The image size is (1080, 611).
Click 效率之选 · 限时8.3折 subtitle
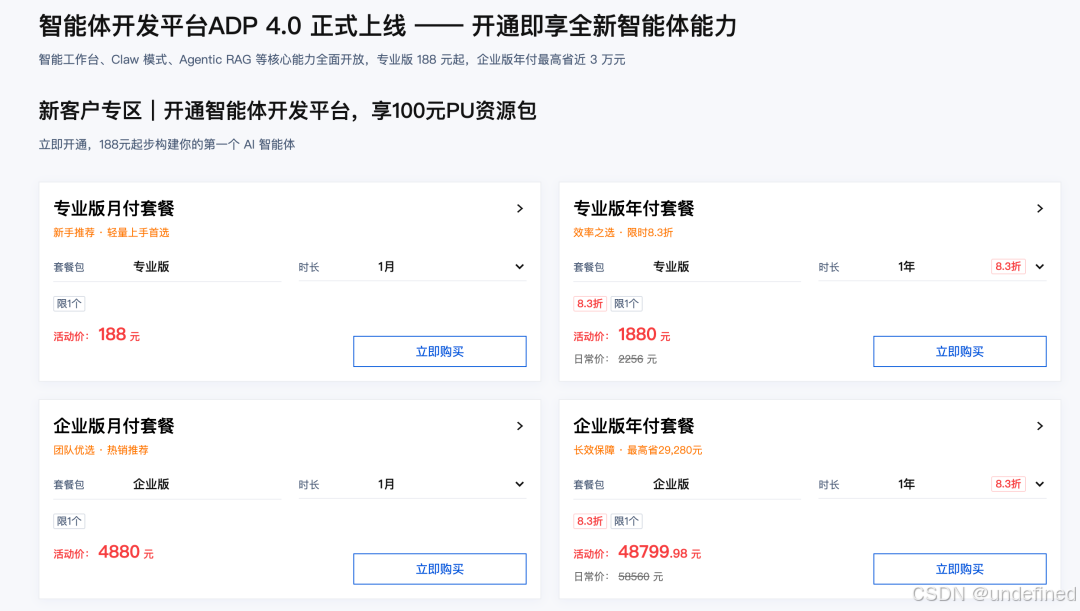[623, 233]
